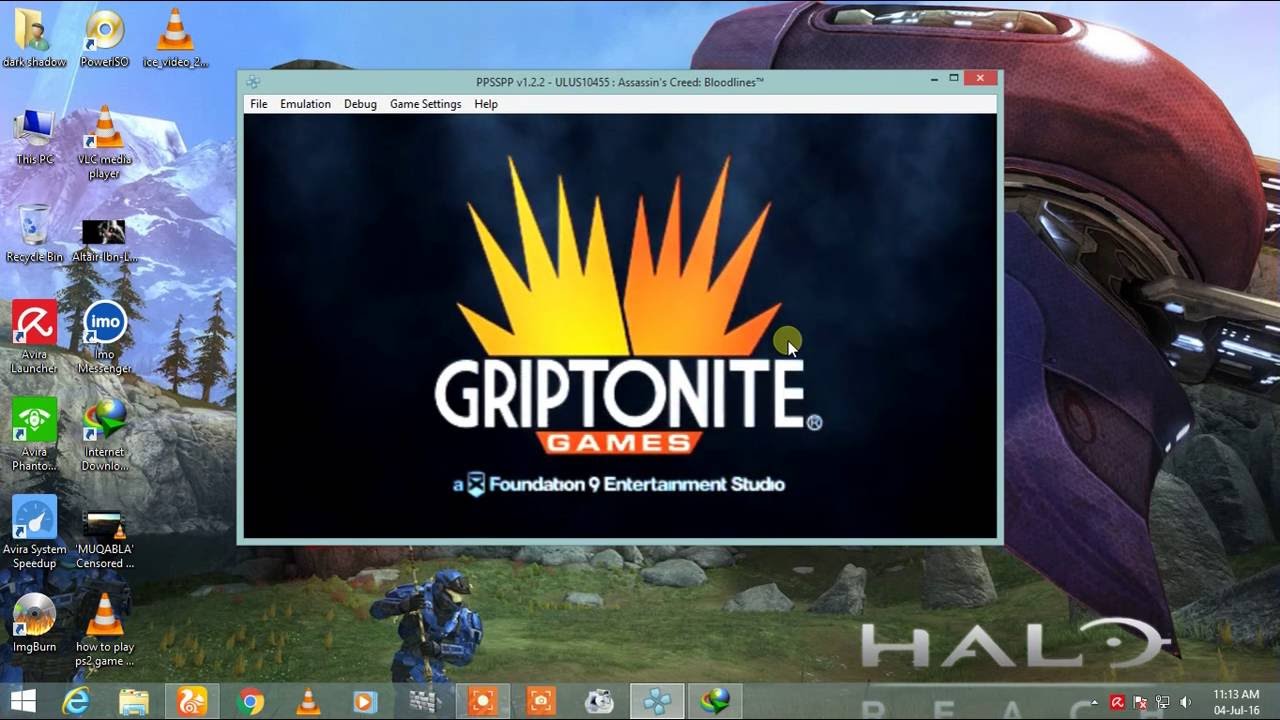Image resolution: width=1280 pixels, height=720 pixels.
Task: Switch to the orange screen recorder taskbar app
Action: pos(483,702)
